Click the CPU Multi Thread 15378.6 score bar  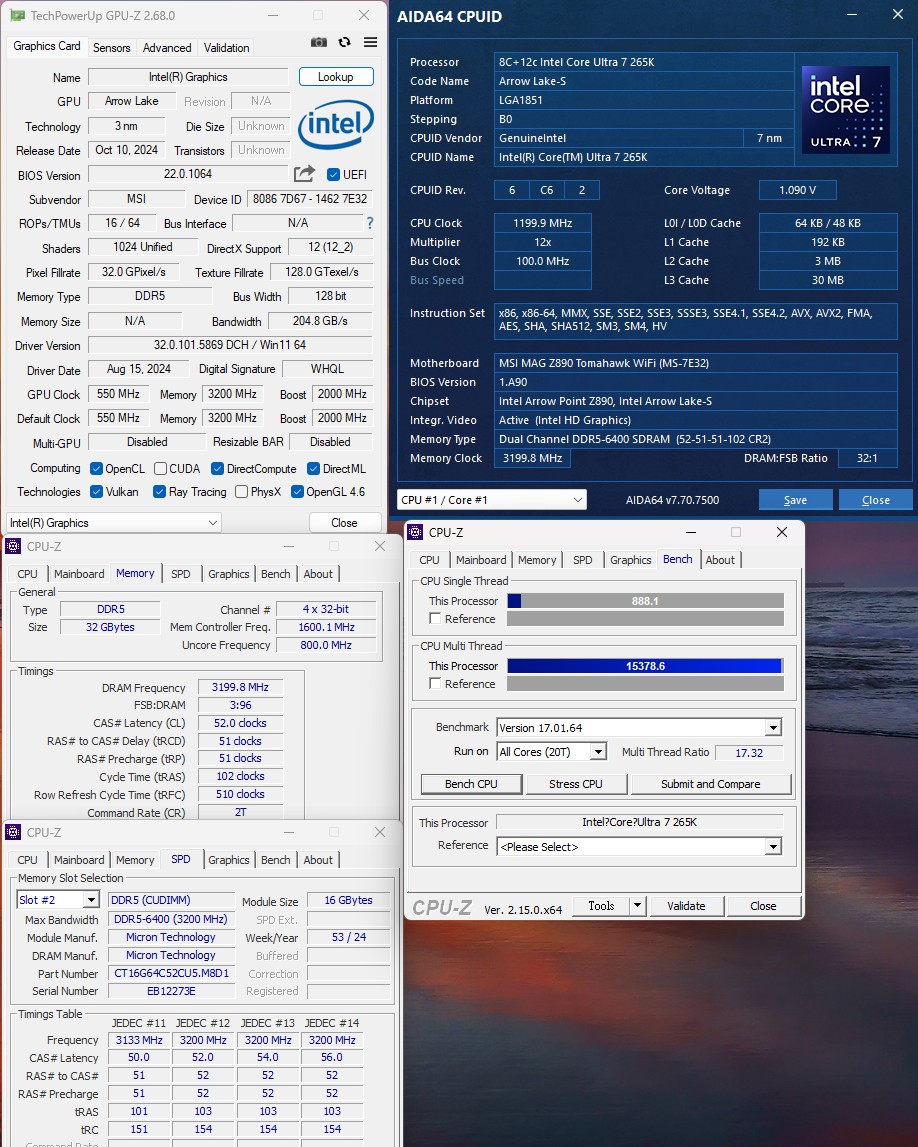pos(645,666)
